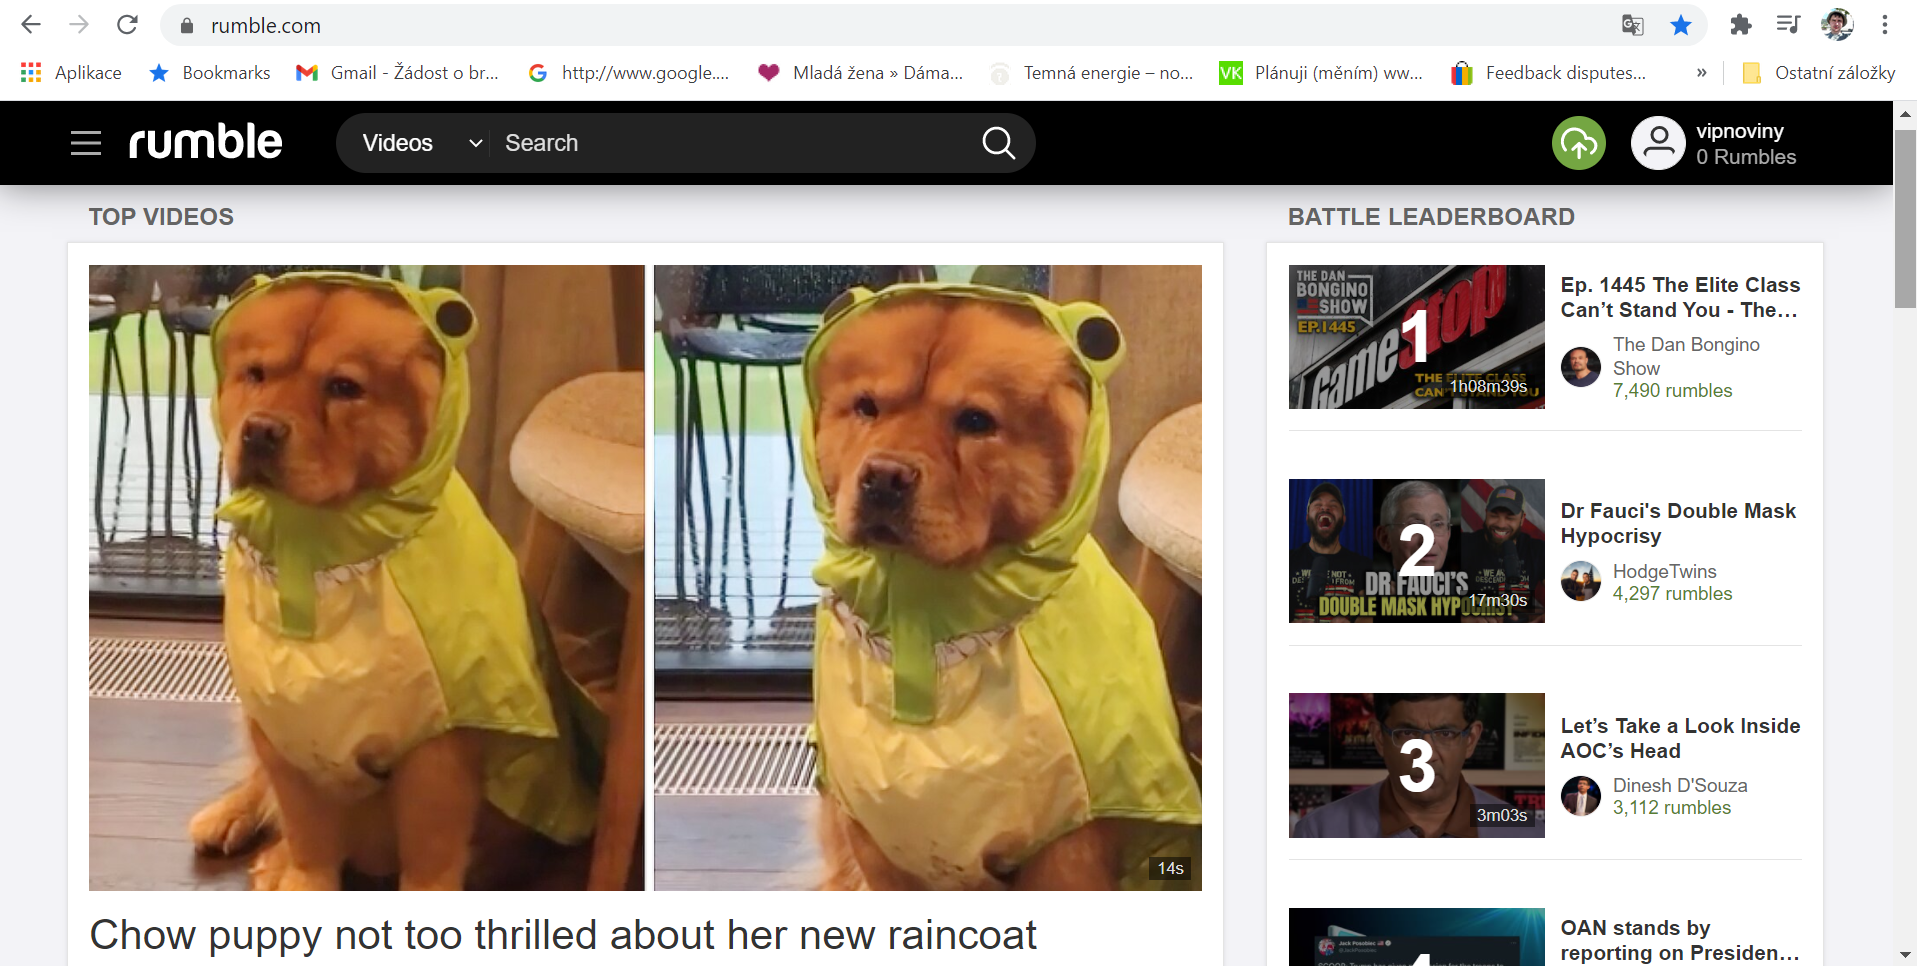Open the Feedback disputes bookmark
The height and width of the screenshot is (966, 1917).
(1549, 73)
